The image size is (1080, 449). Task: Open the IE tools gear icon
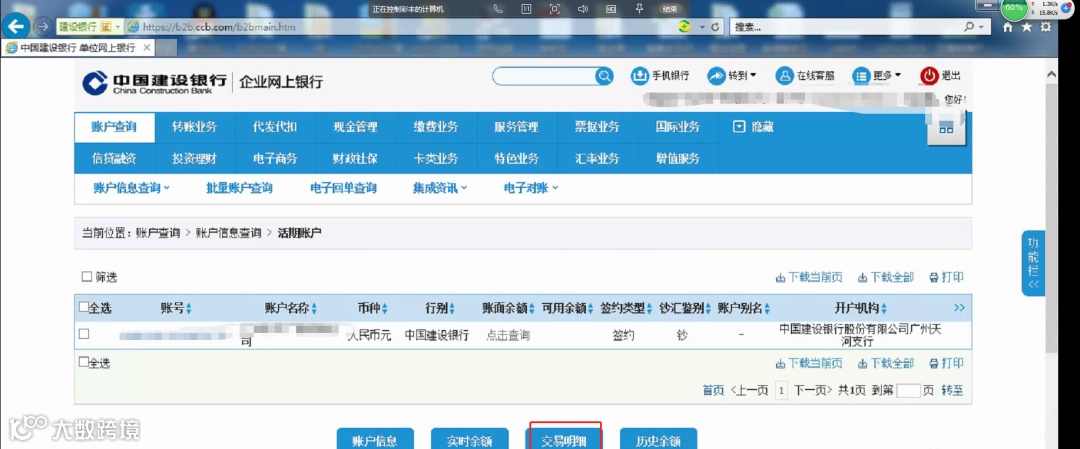(1046, 27)
